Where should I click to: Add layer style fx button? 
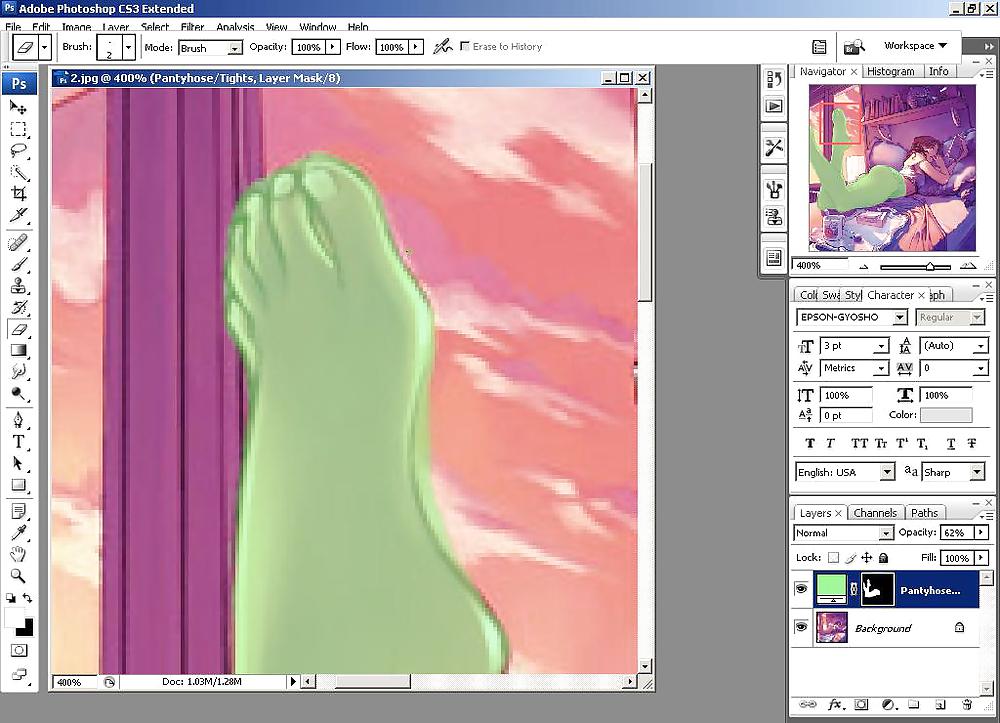click(834, 705)
